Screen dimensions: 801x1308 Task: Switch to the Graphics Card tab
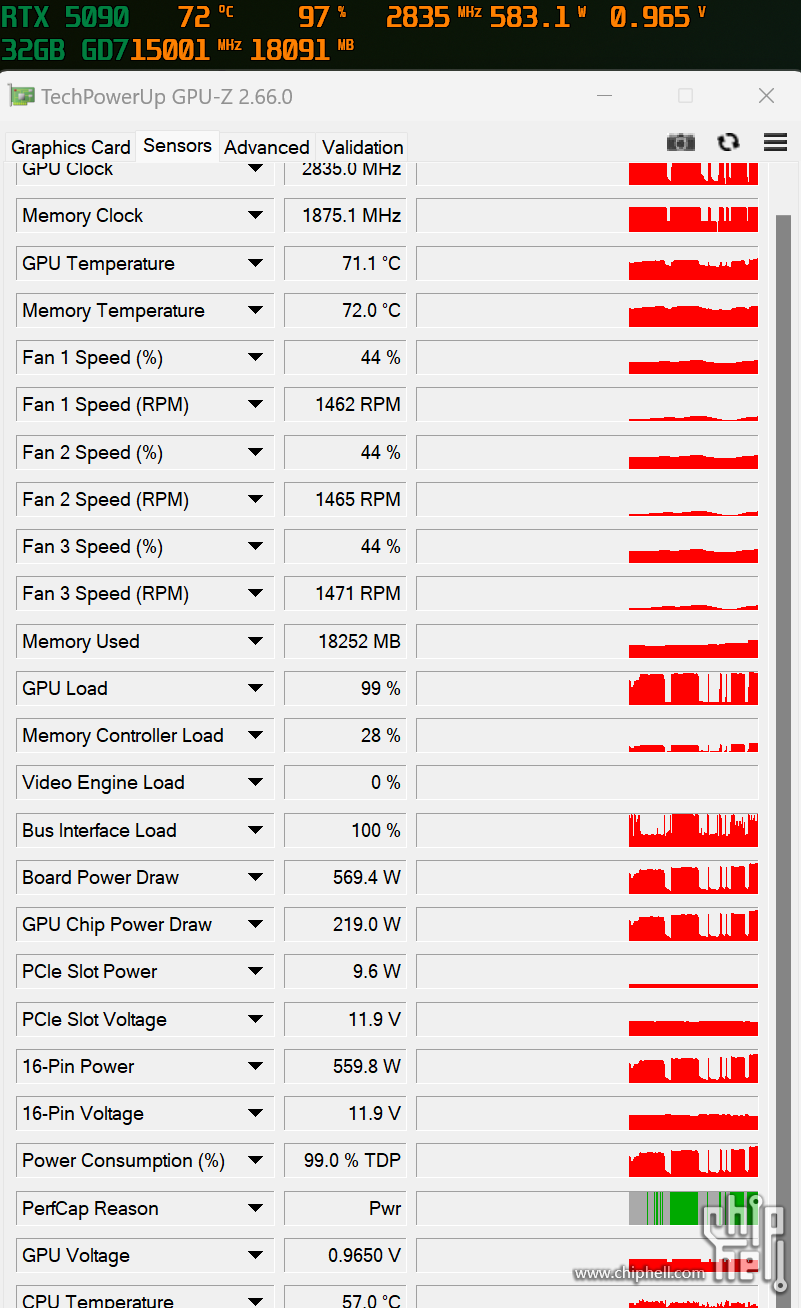tap(70, 147)
